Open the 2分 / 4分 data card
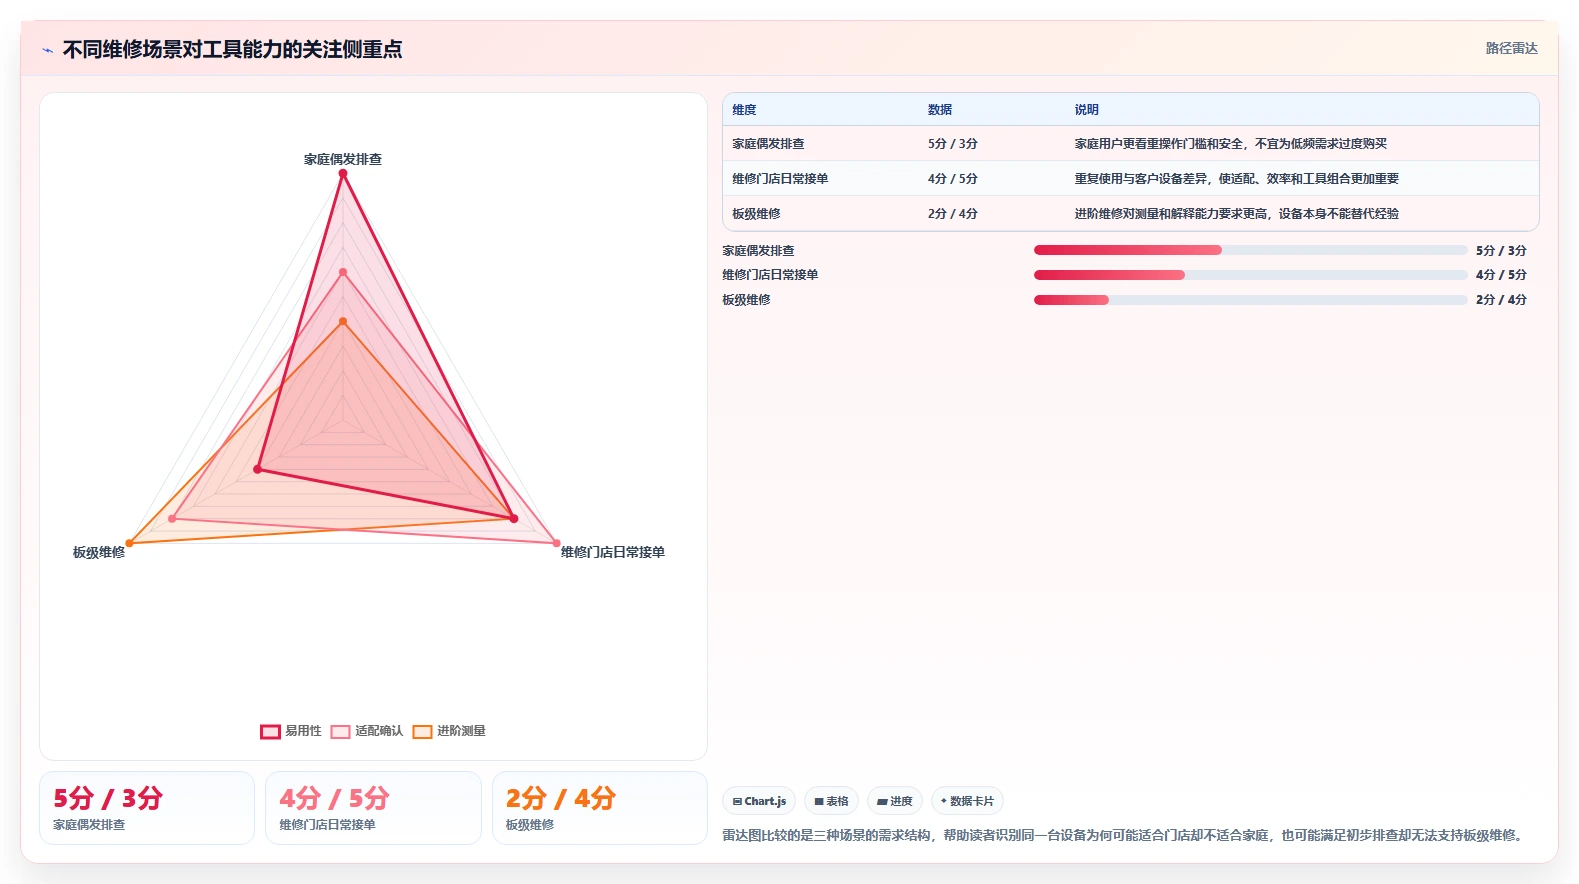 pyautogui.click(x=600, y=808)
